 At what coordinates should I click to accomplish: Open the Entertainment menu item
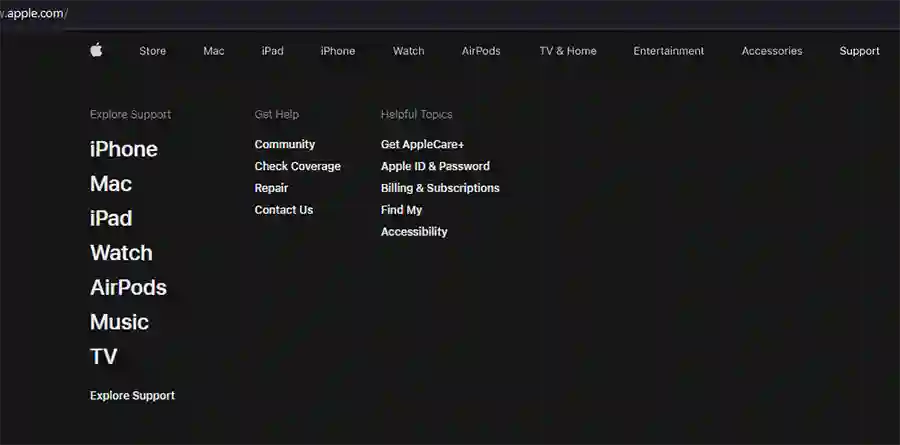(669, 51)
